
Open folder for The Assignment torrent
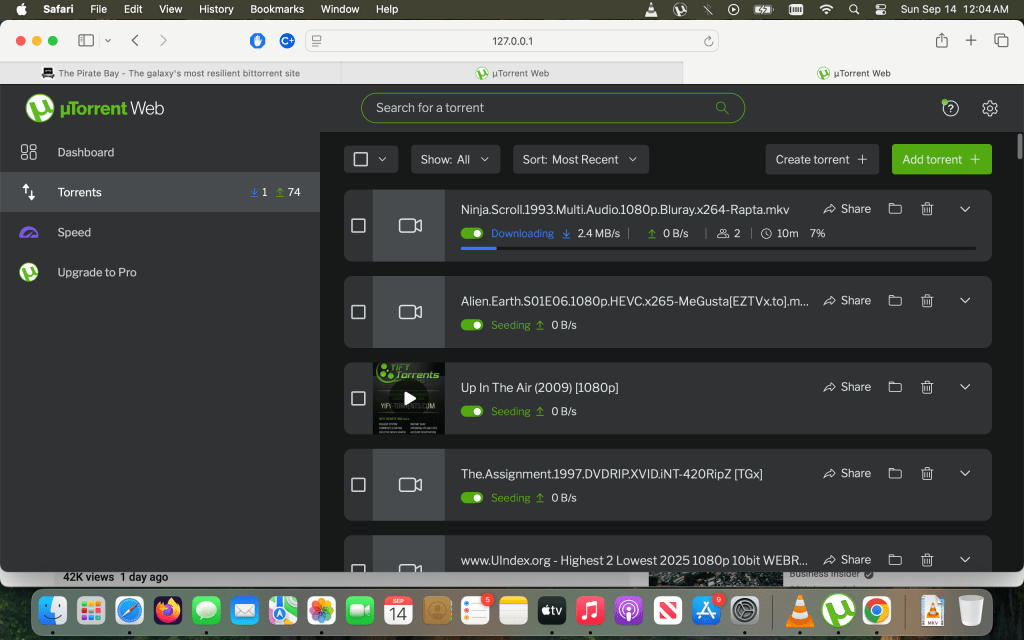(x=895, y=473)
